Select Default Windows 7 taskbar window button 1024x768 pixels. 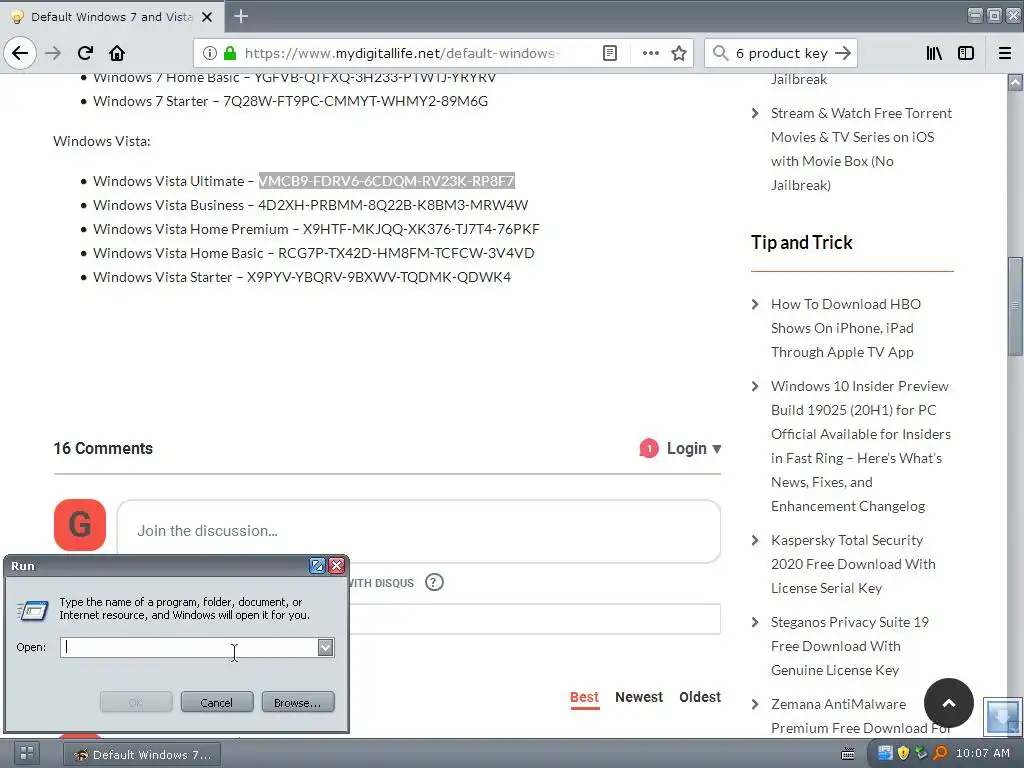tap(142, 754)
